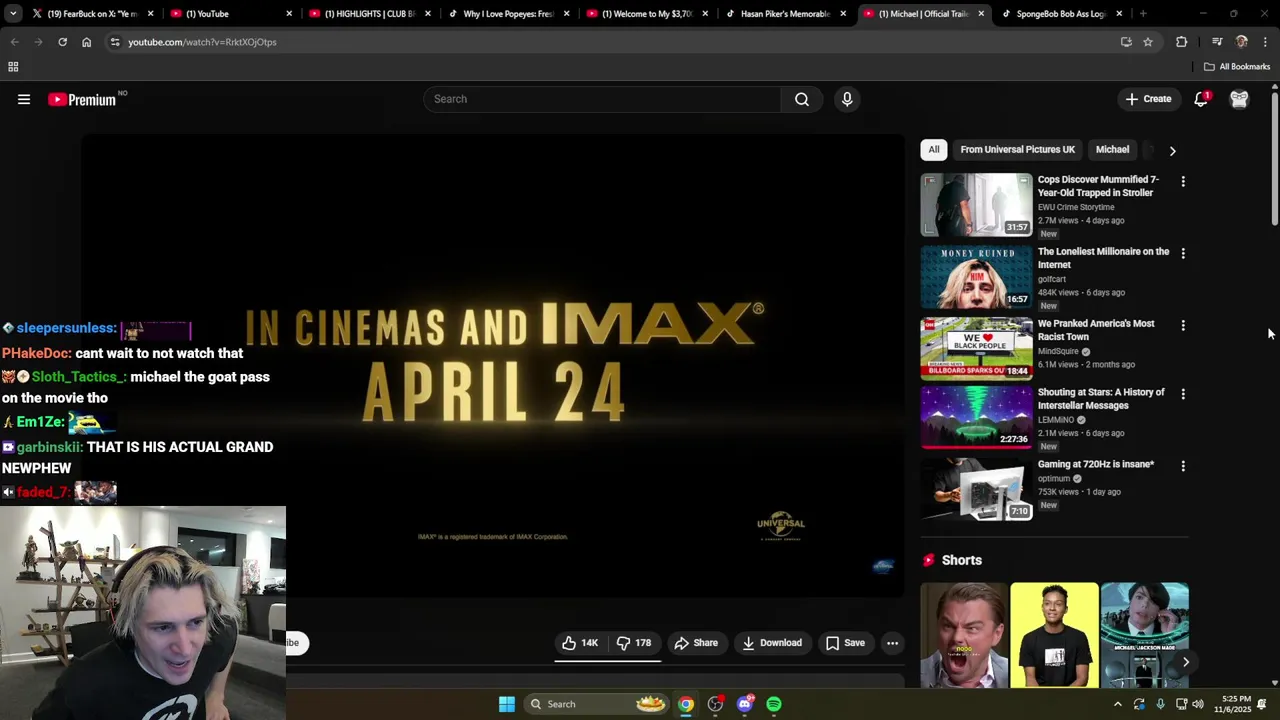Dislike the video showing 178
The height and width of the screenshot is (720, 1280).
pos(634,643)
